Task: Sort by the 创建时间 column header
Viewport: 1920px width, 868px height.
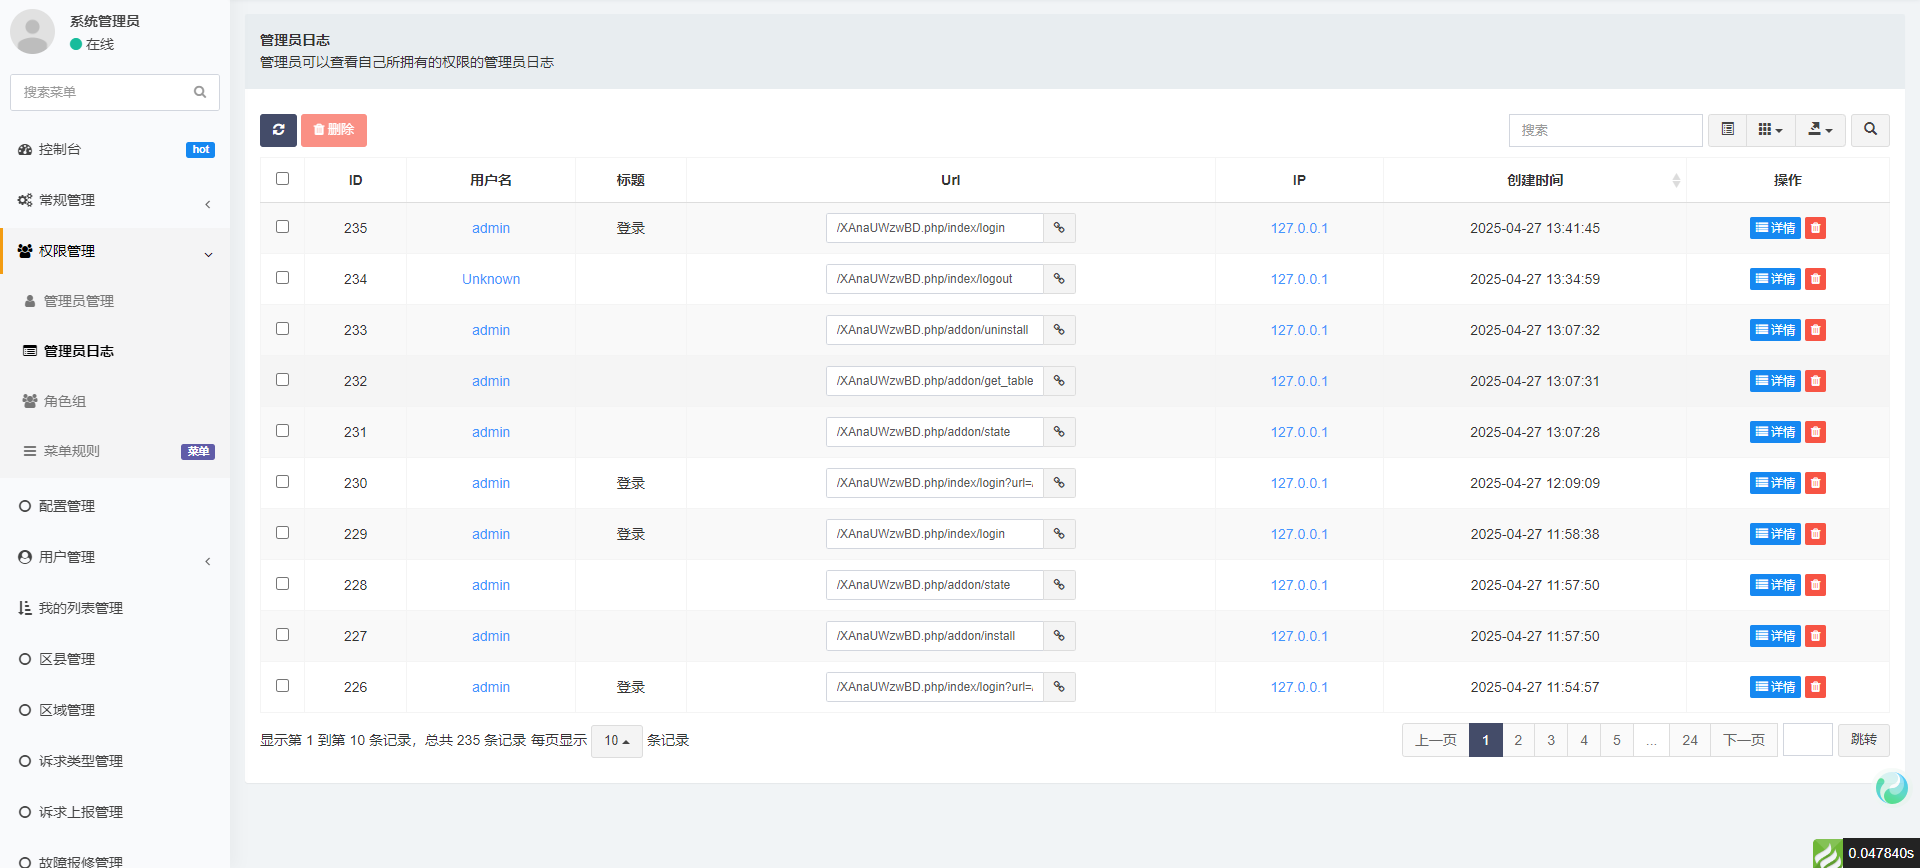Action: point(1534,180)
